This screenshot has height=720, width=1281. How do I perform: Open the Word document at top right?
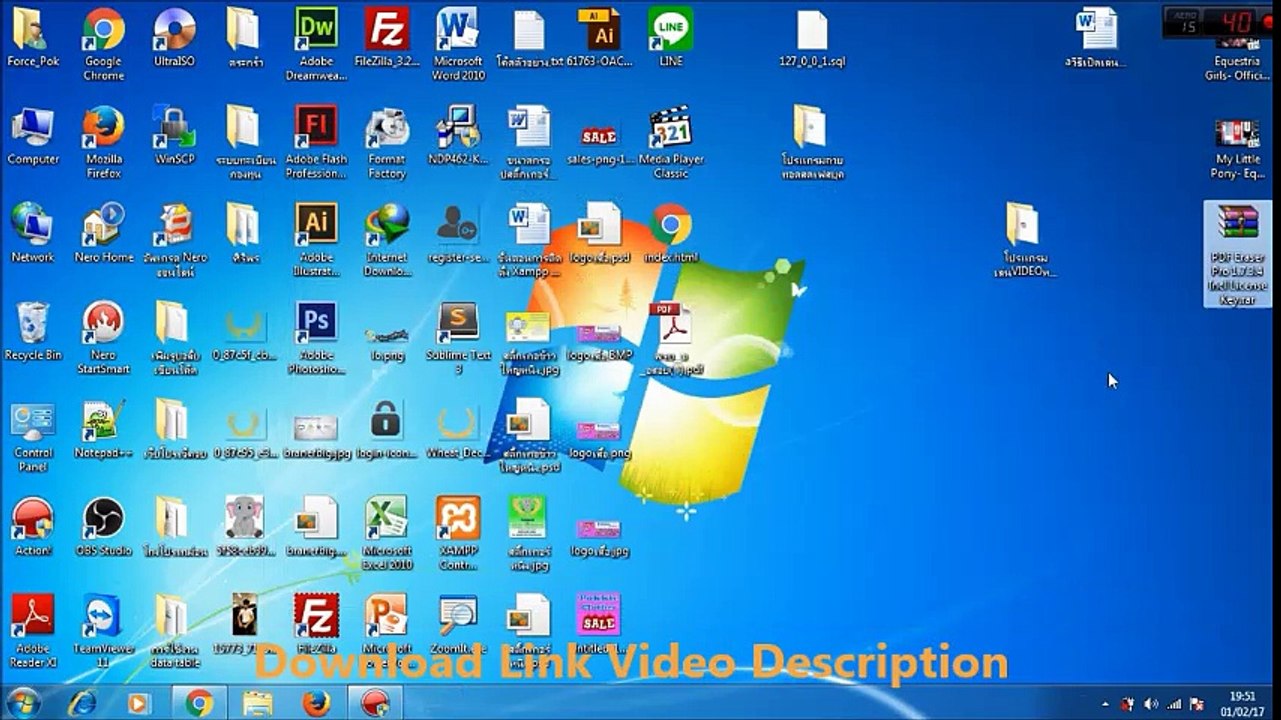(1095, 38)
